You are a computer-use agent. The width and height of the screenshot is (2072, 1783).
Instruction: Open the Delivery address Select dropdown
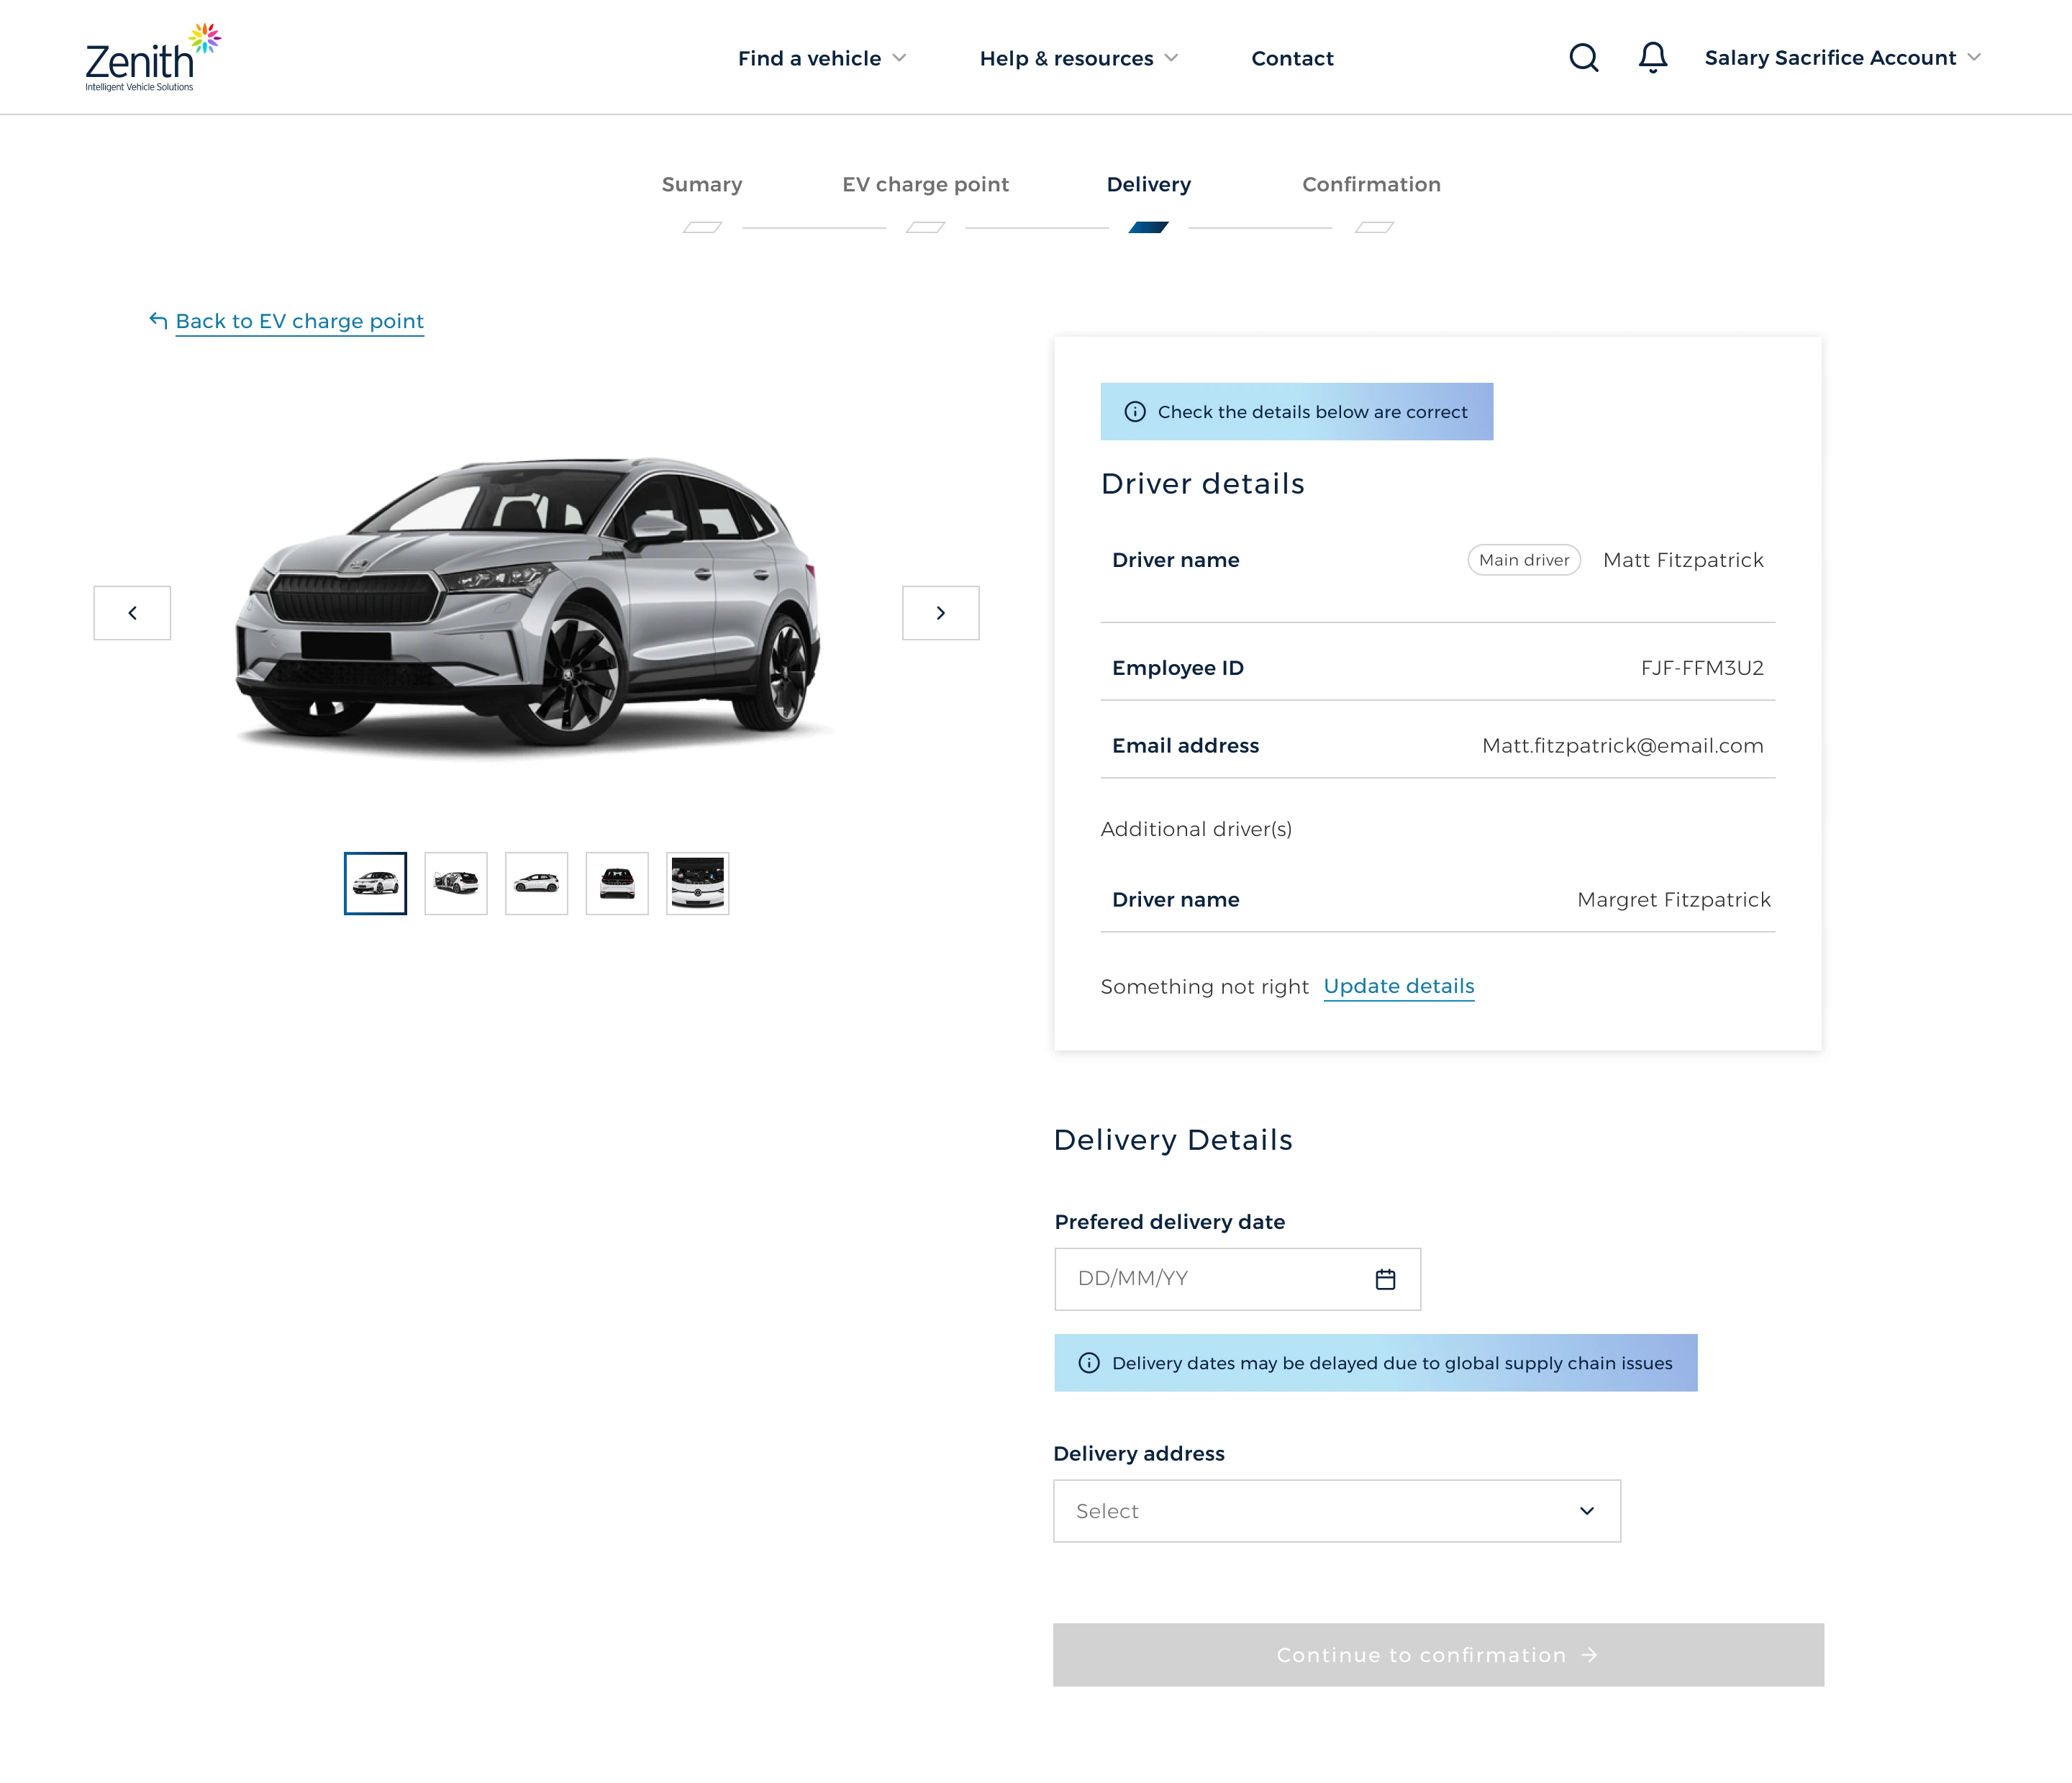[1337, 1511]
